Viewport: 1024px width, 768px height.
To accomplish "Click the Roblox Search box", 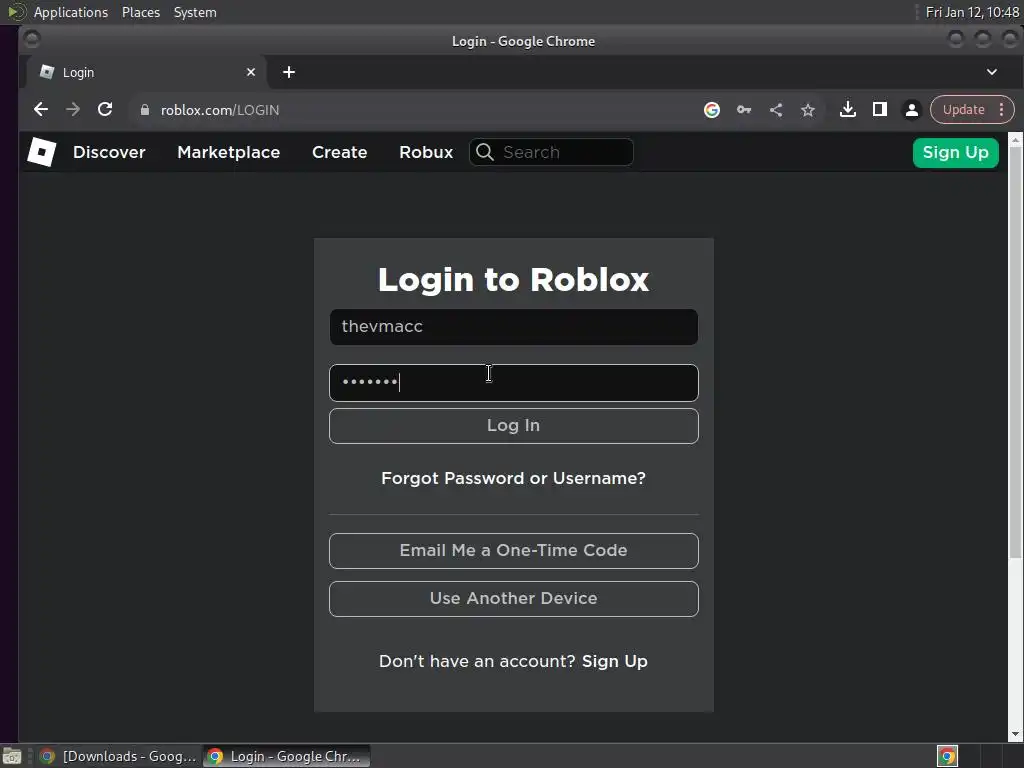I will pos(551,152).
